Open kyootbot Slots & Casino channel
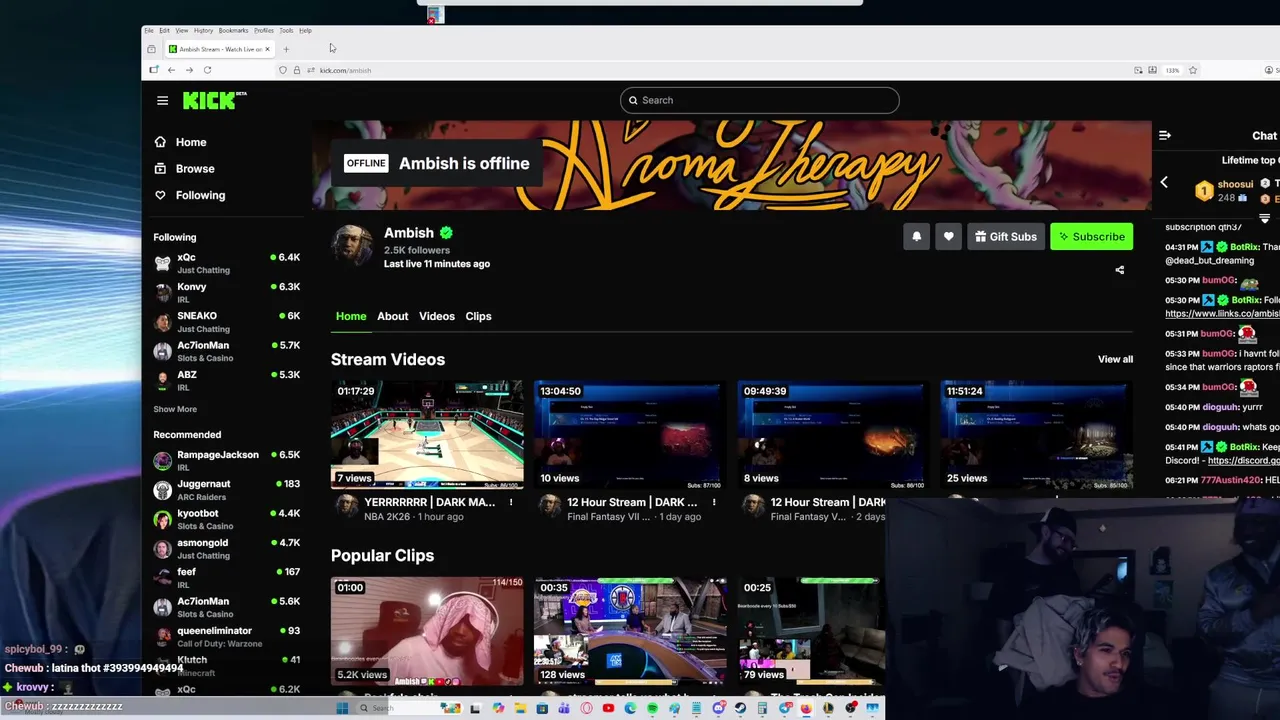 click(226, 519)
